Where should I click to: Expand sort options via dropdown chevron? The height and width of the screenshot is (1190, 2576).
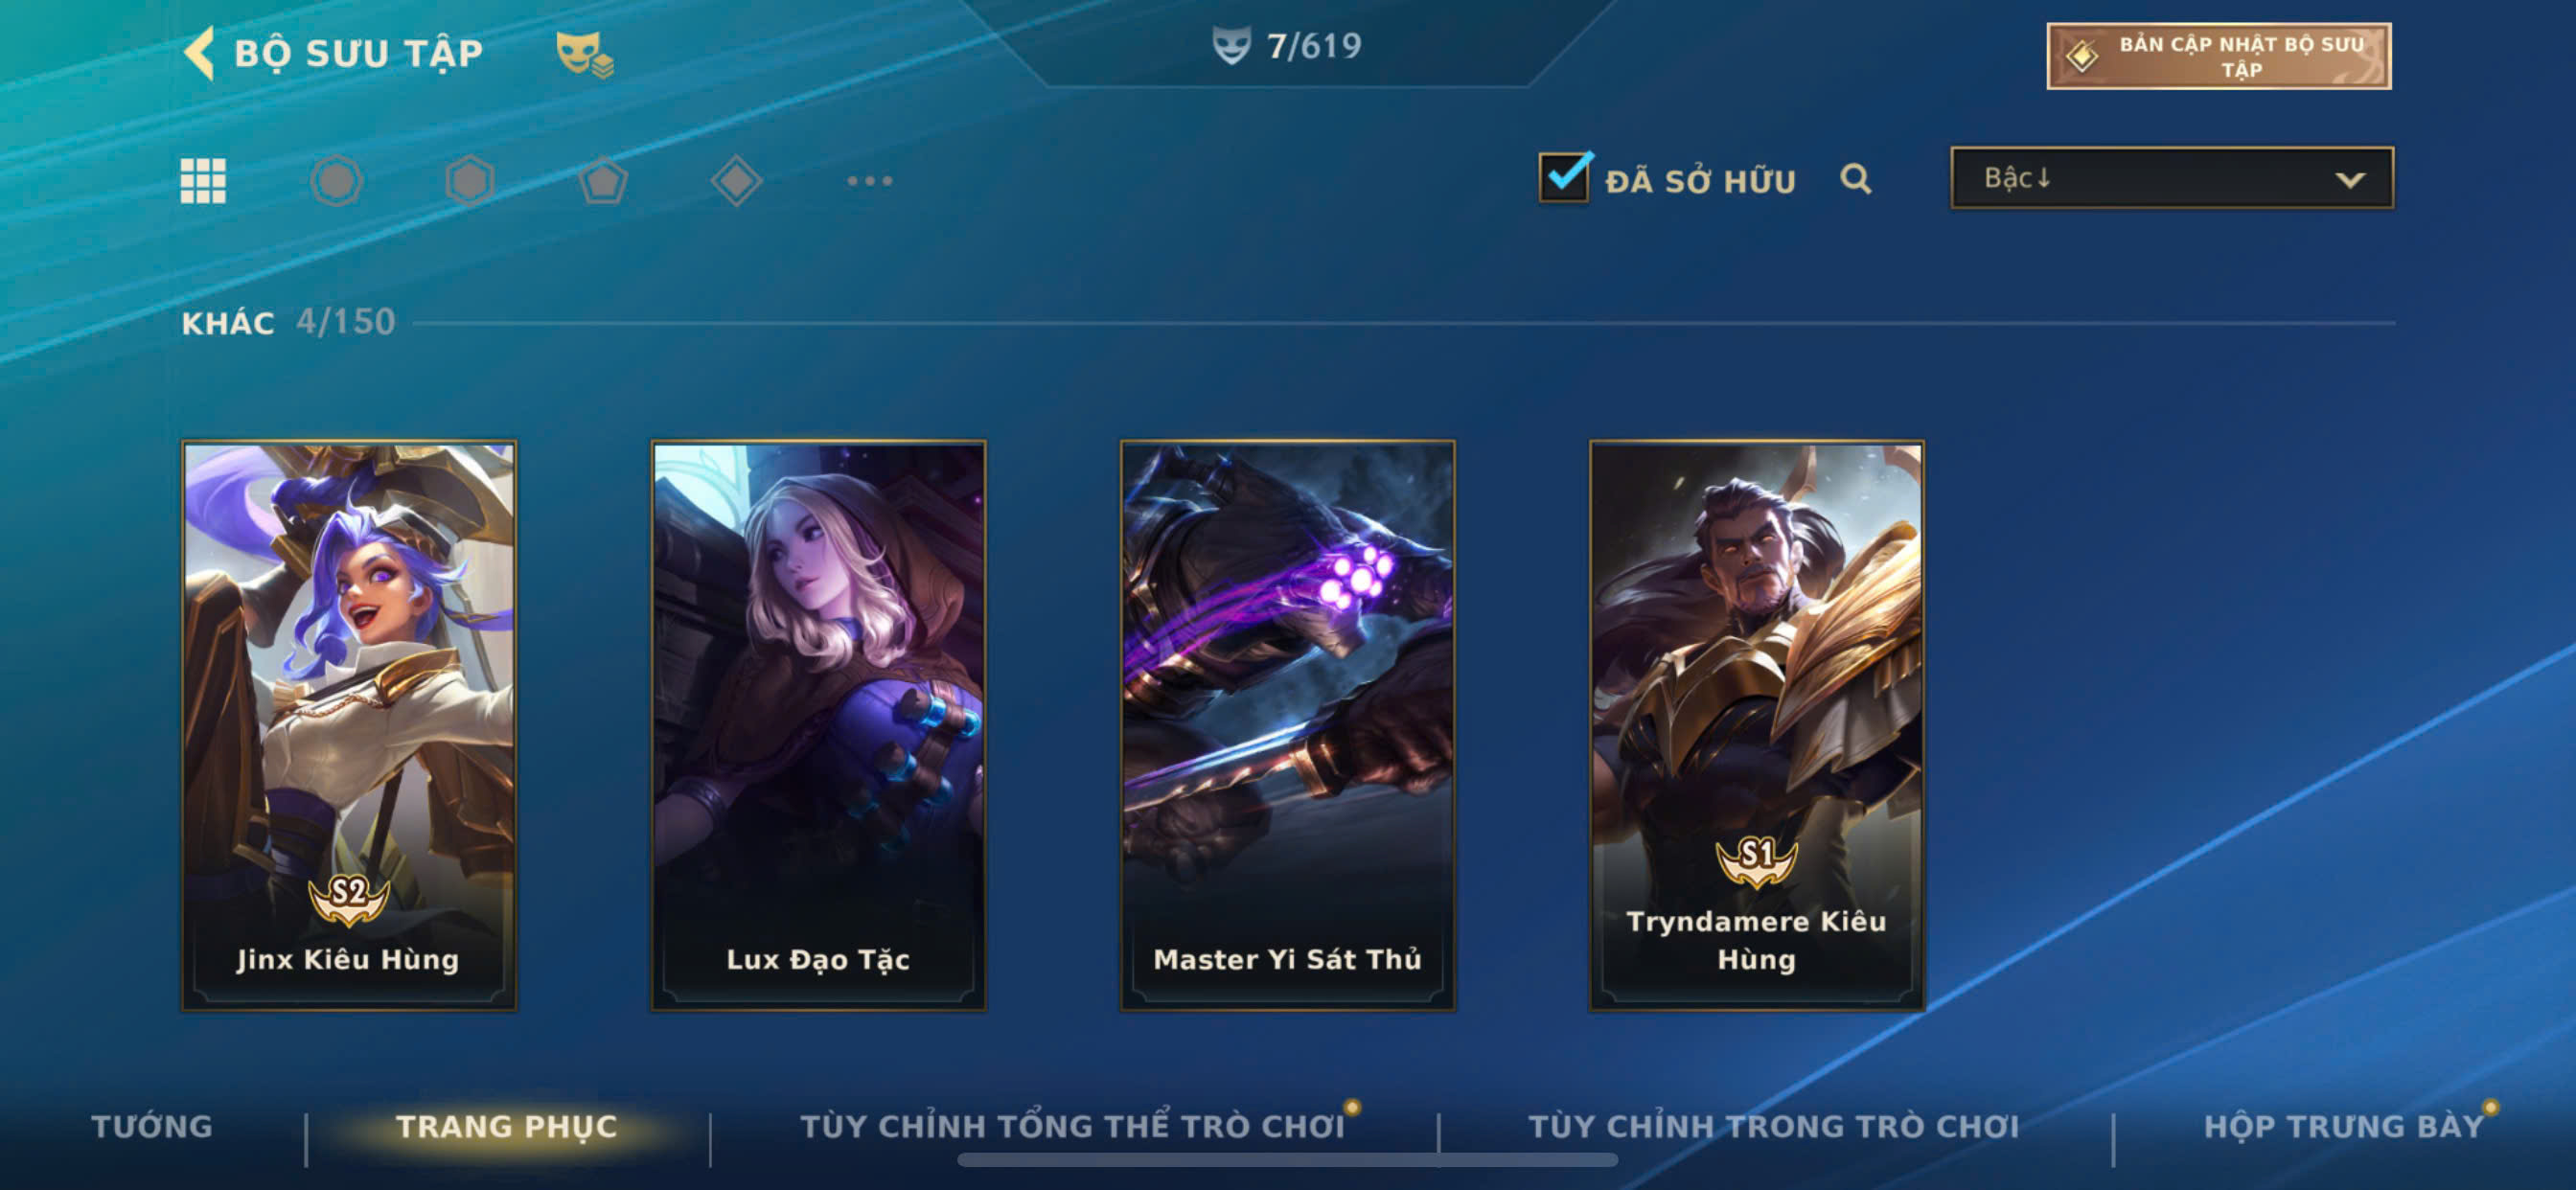(2350, 180)
